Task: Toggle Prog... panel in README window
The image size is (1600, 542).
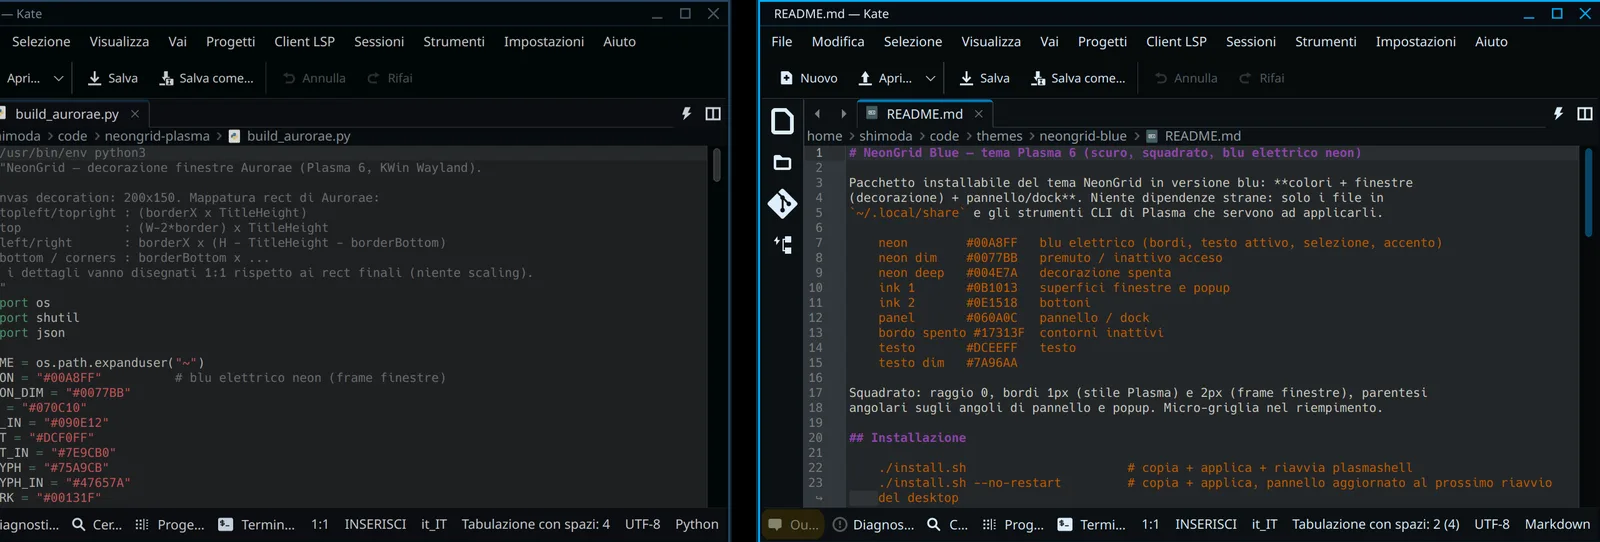Action: tap(1014, 524)
